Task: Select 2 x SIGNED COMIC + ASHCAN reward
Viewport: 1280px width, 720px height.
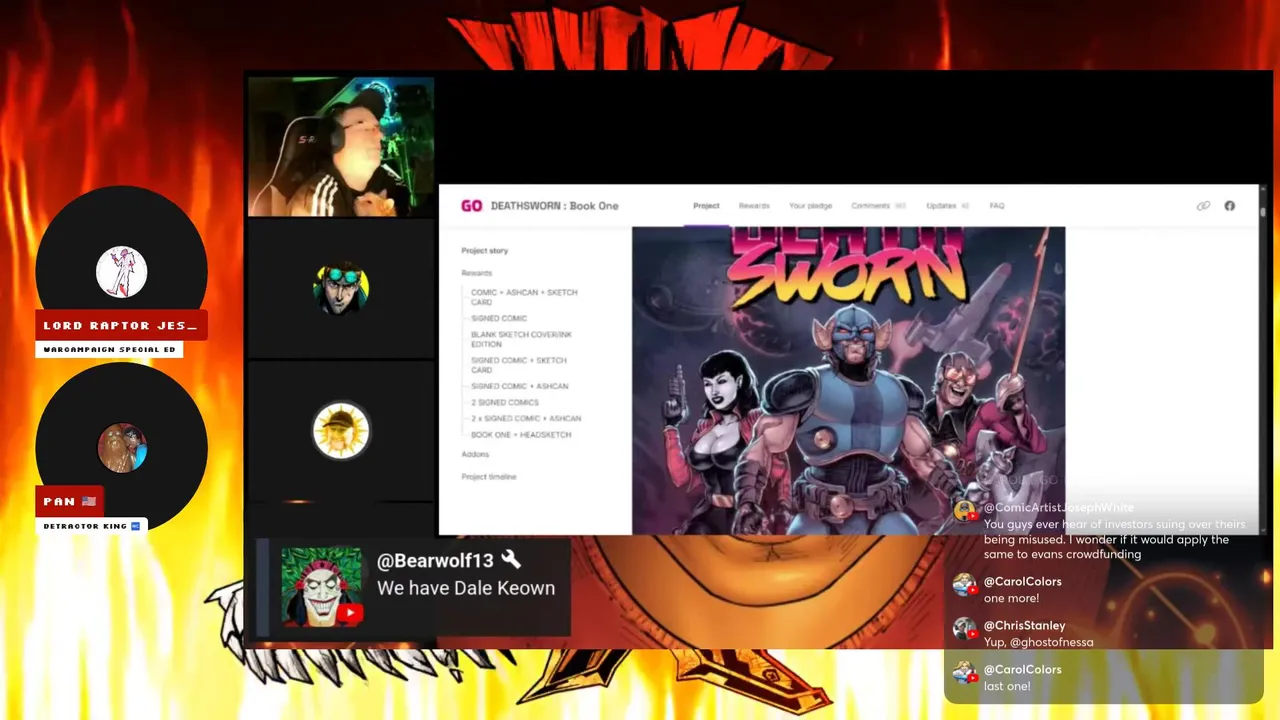Action: coord(526,418)
